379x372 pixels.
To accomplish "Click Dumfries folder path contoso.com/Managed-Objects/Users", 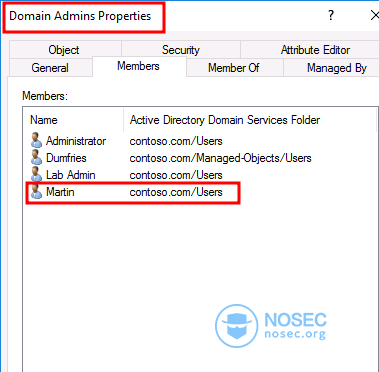I will click(x=220, y=158).
